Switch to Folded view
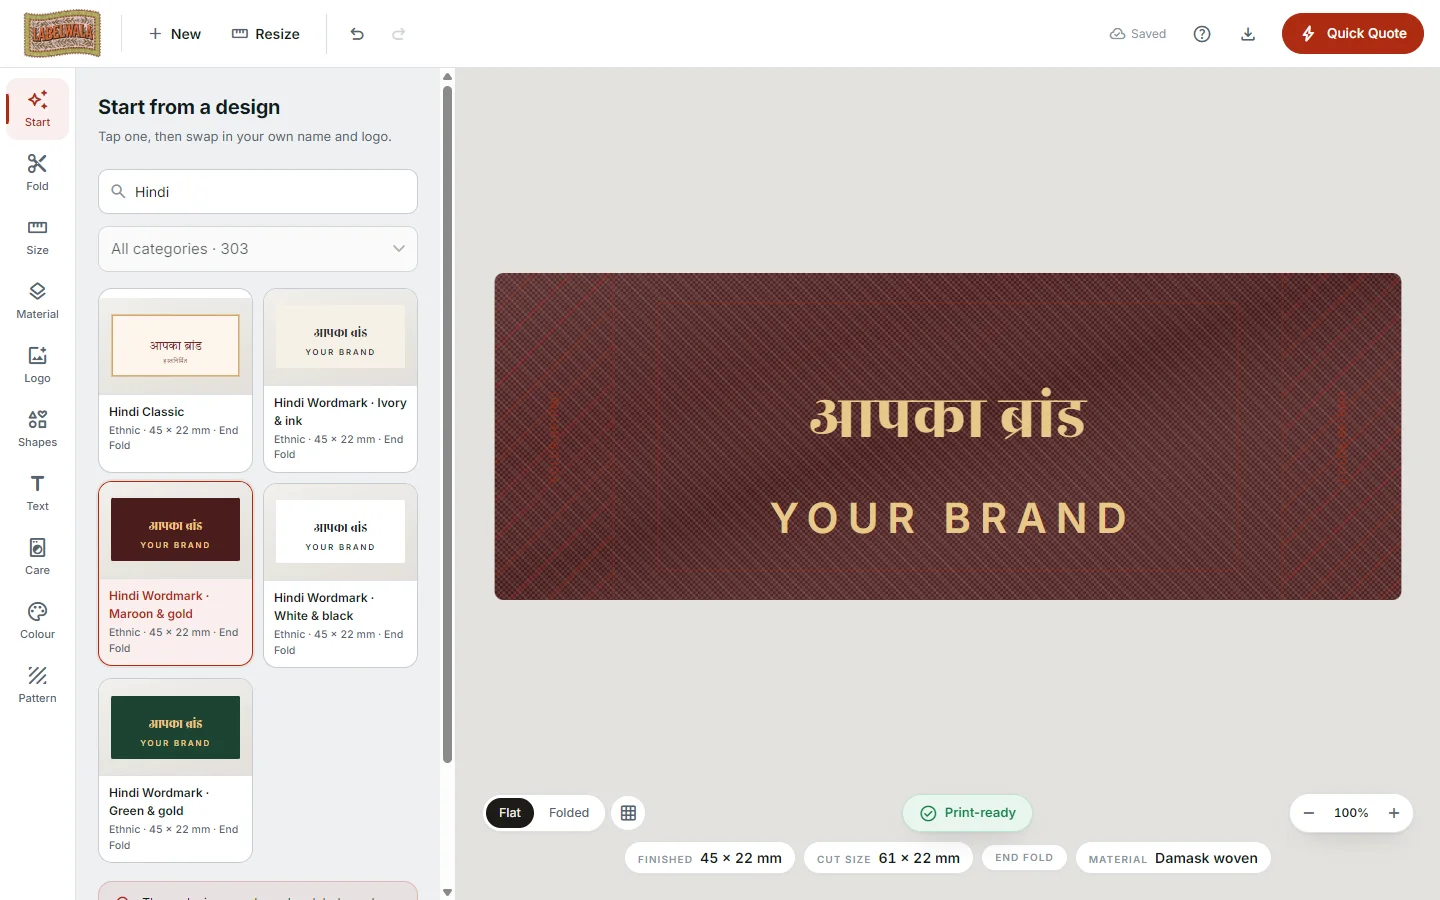The height and width of the screenshot is (900, 1440). 569,813
